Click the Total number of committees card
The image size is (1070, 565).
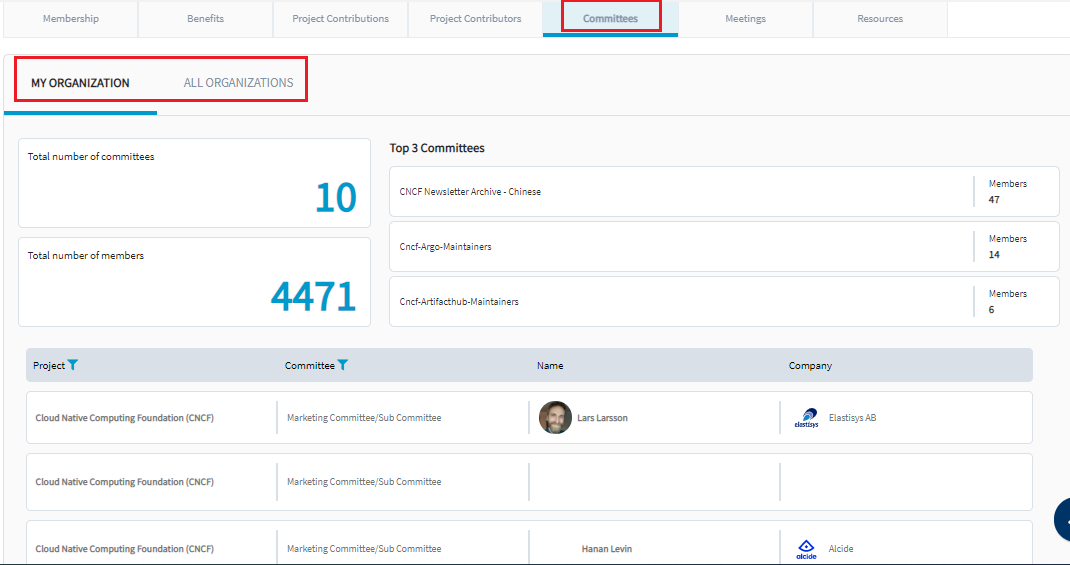194,183
